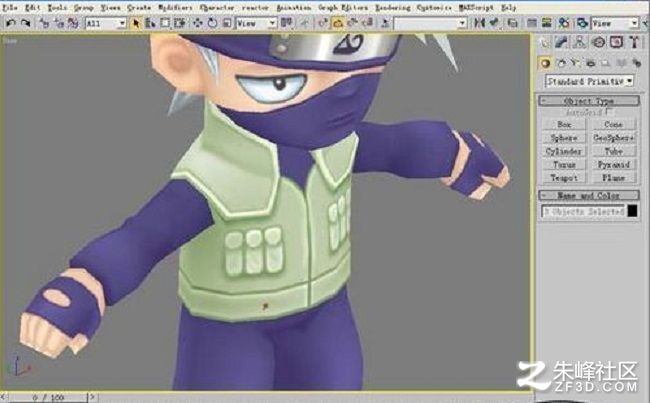Click the Teapot primitive button

564,178
